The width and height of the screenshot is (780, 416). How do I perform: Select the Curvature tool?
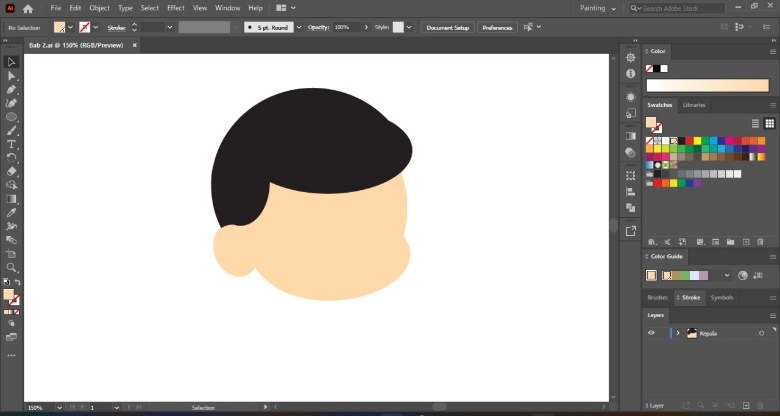coord(11,103)
